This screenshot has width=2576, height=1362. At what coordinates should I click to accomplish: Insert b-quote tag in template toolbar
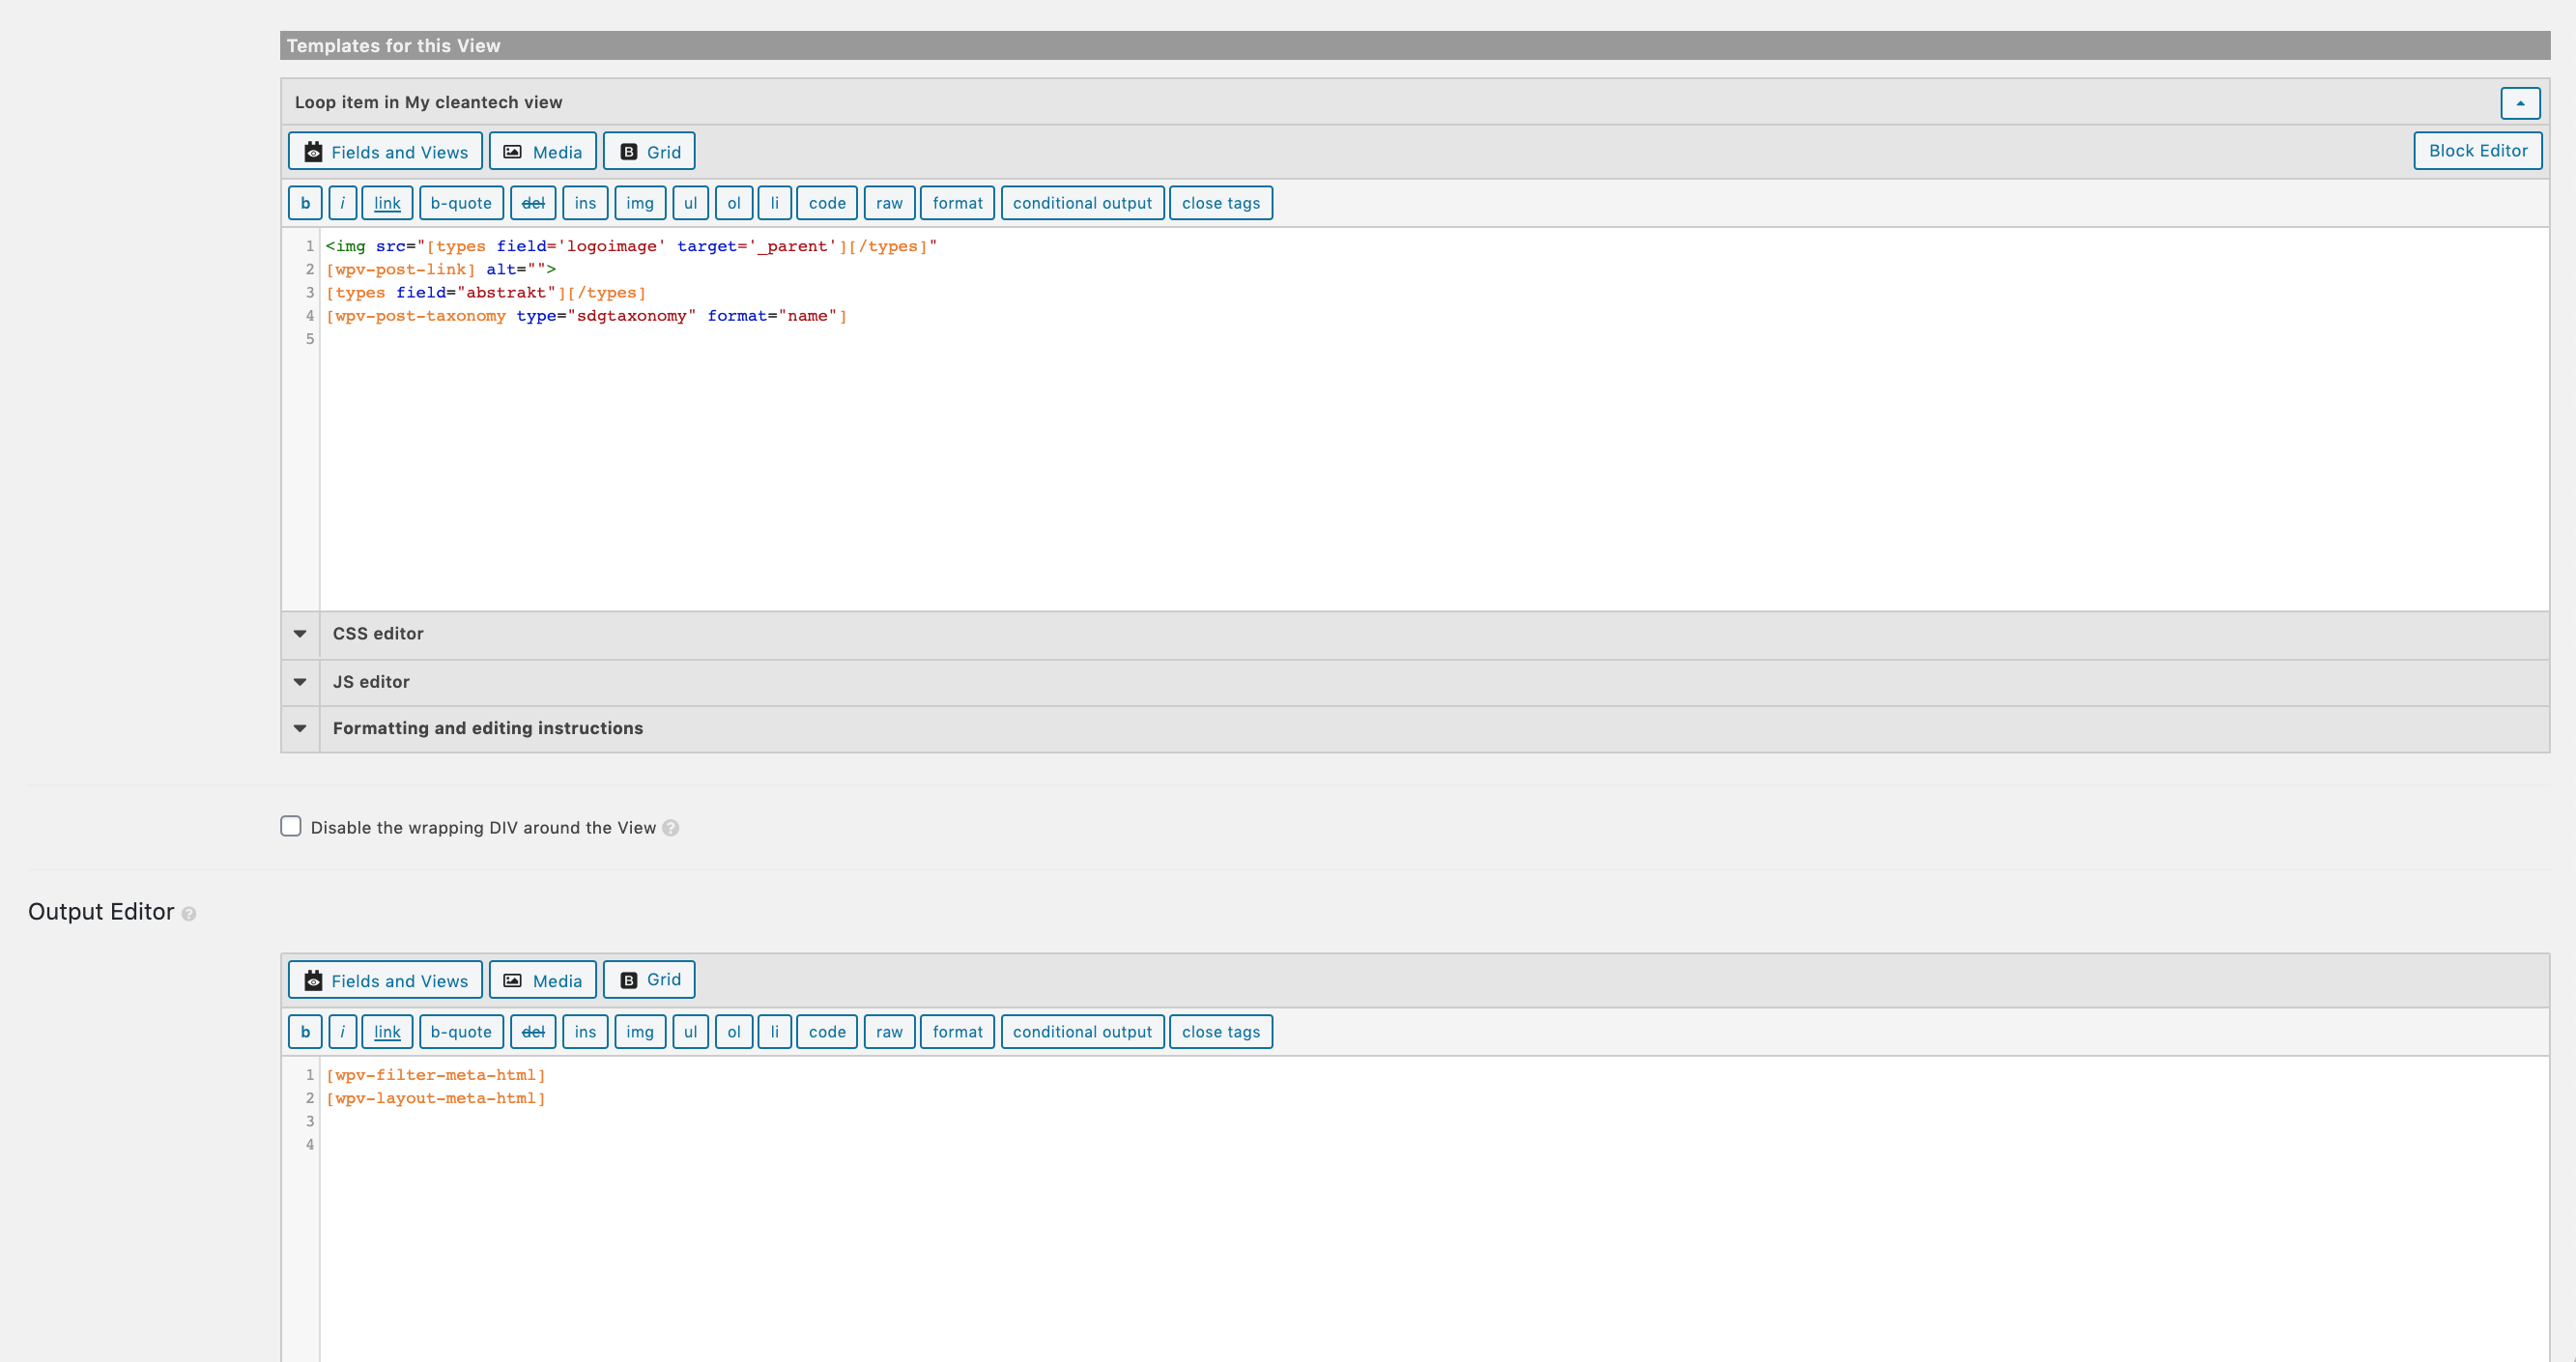tap(461, 203)
